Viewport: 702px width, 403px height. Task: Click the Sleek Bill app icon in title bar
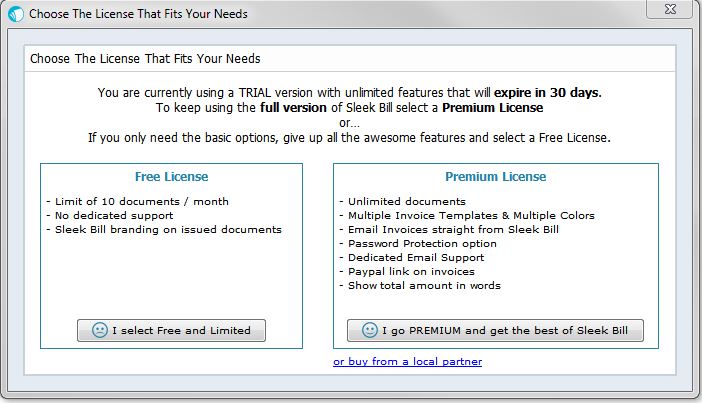click(15, 14)
